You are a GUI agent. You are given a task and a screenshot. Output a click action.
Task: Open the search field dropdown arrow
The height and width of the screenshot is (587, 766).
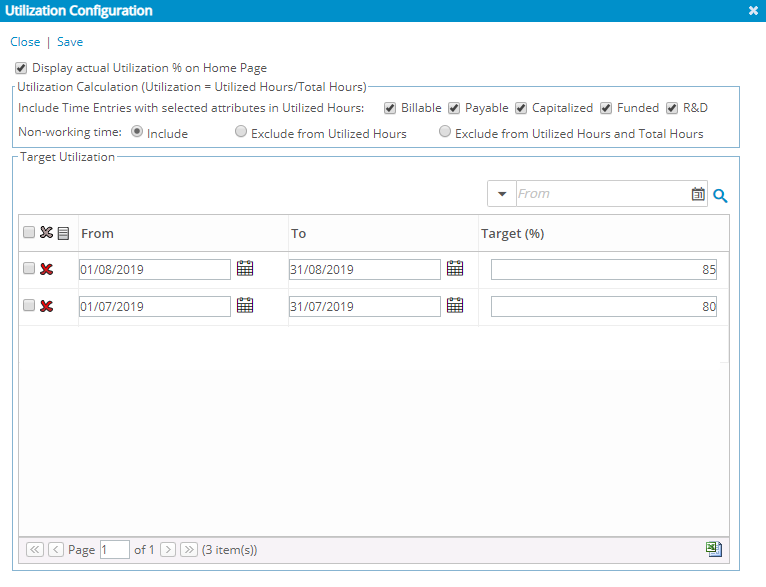(x=502, y=194)
